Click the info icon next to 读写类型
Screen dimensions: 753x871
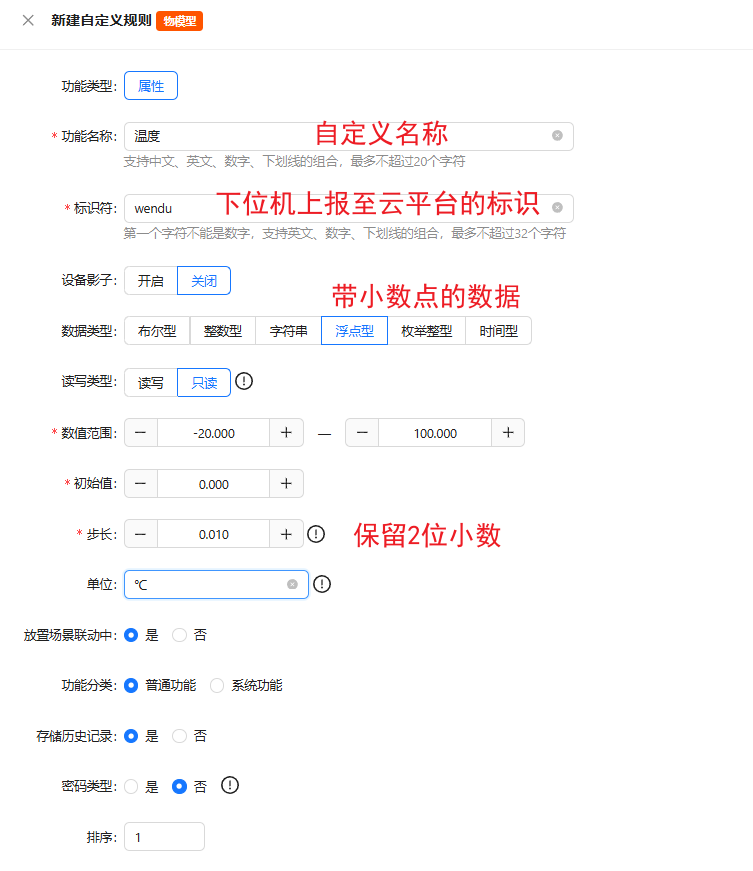(x=244, y=381)
